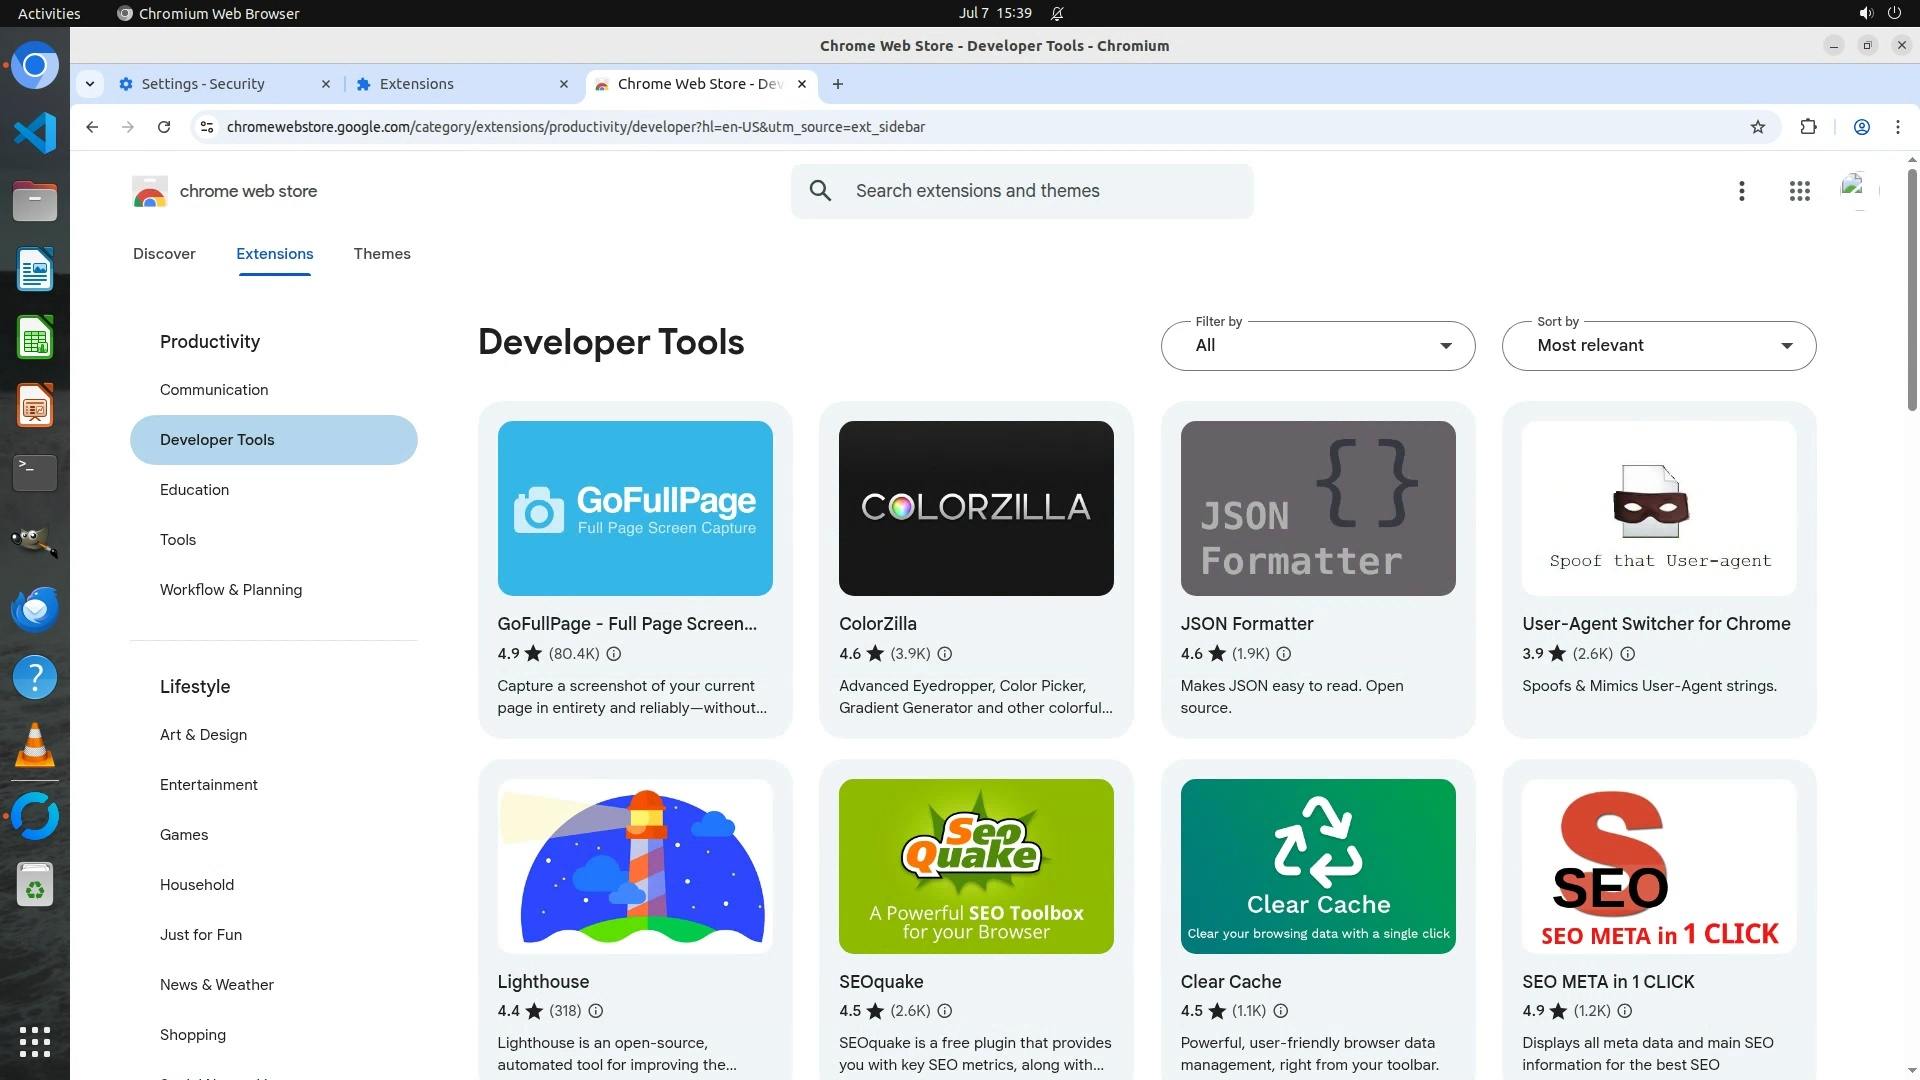Switch to Settings - Security browser tab
Screen dimensions: 1920x1080
[204, 84]
